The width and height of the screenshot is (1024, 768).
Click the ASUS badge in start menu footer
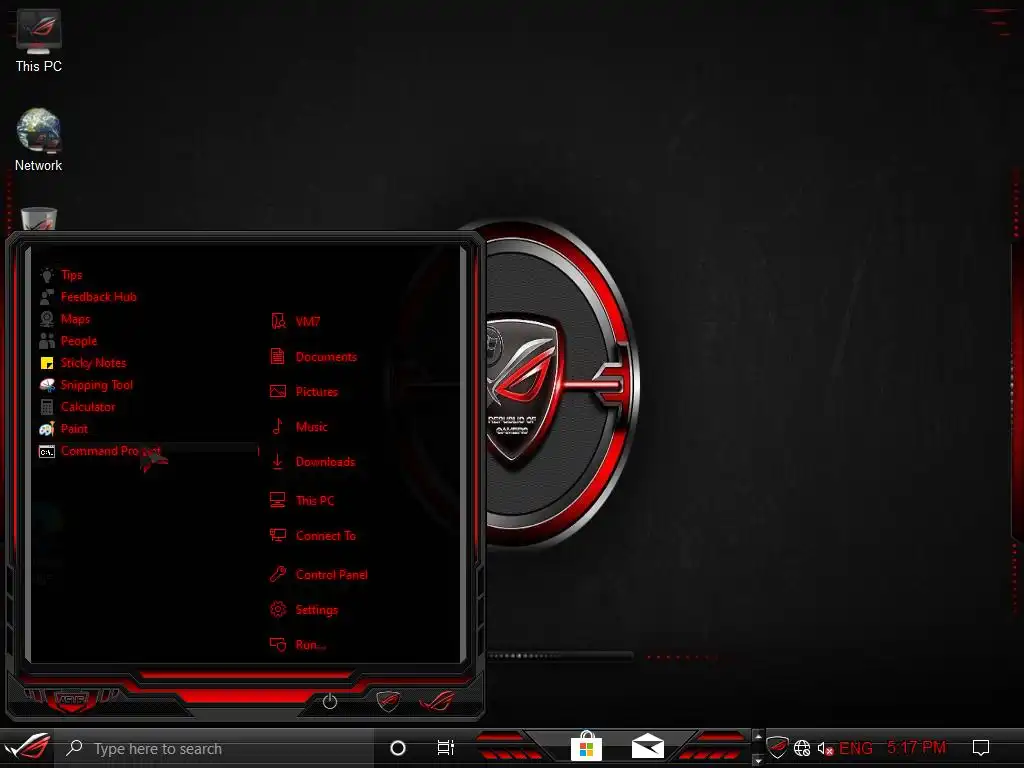(x=71, y=701)
